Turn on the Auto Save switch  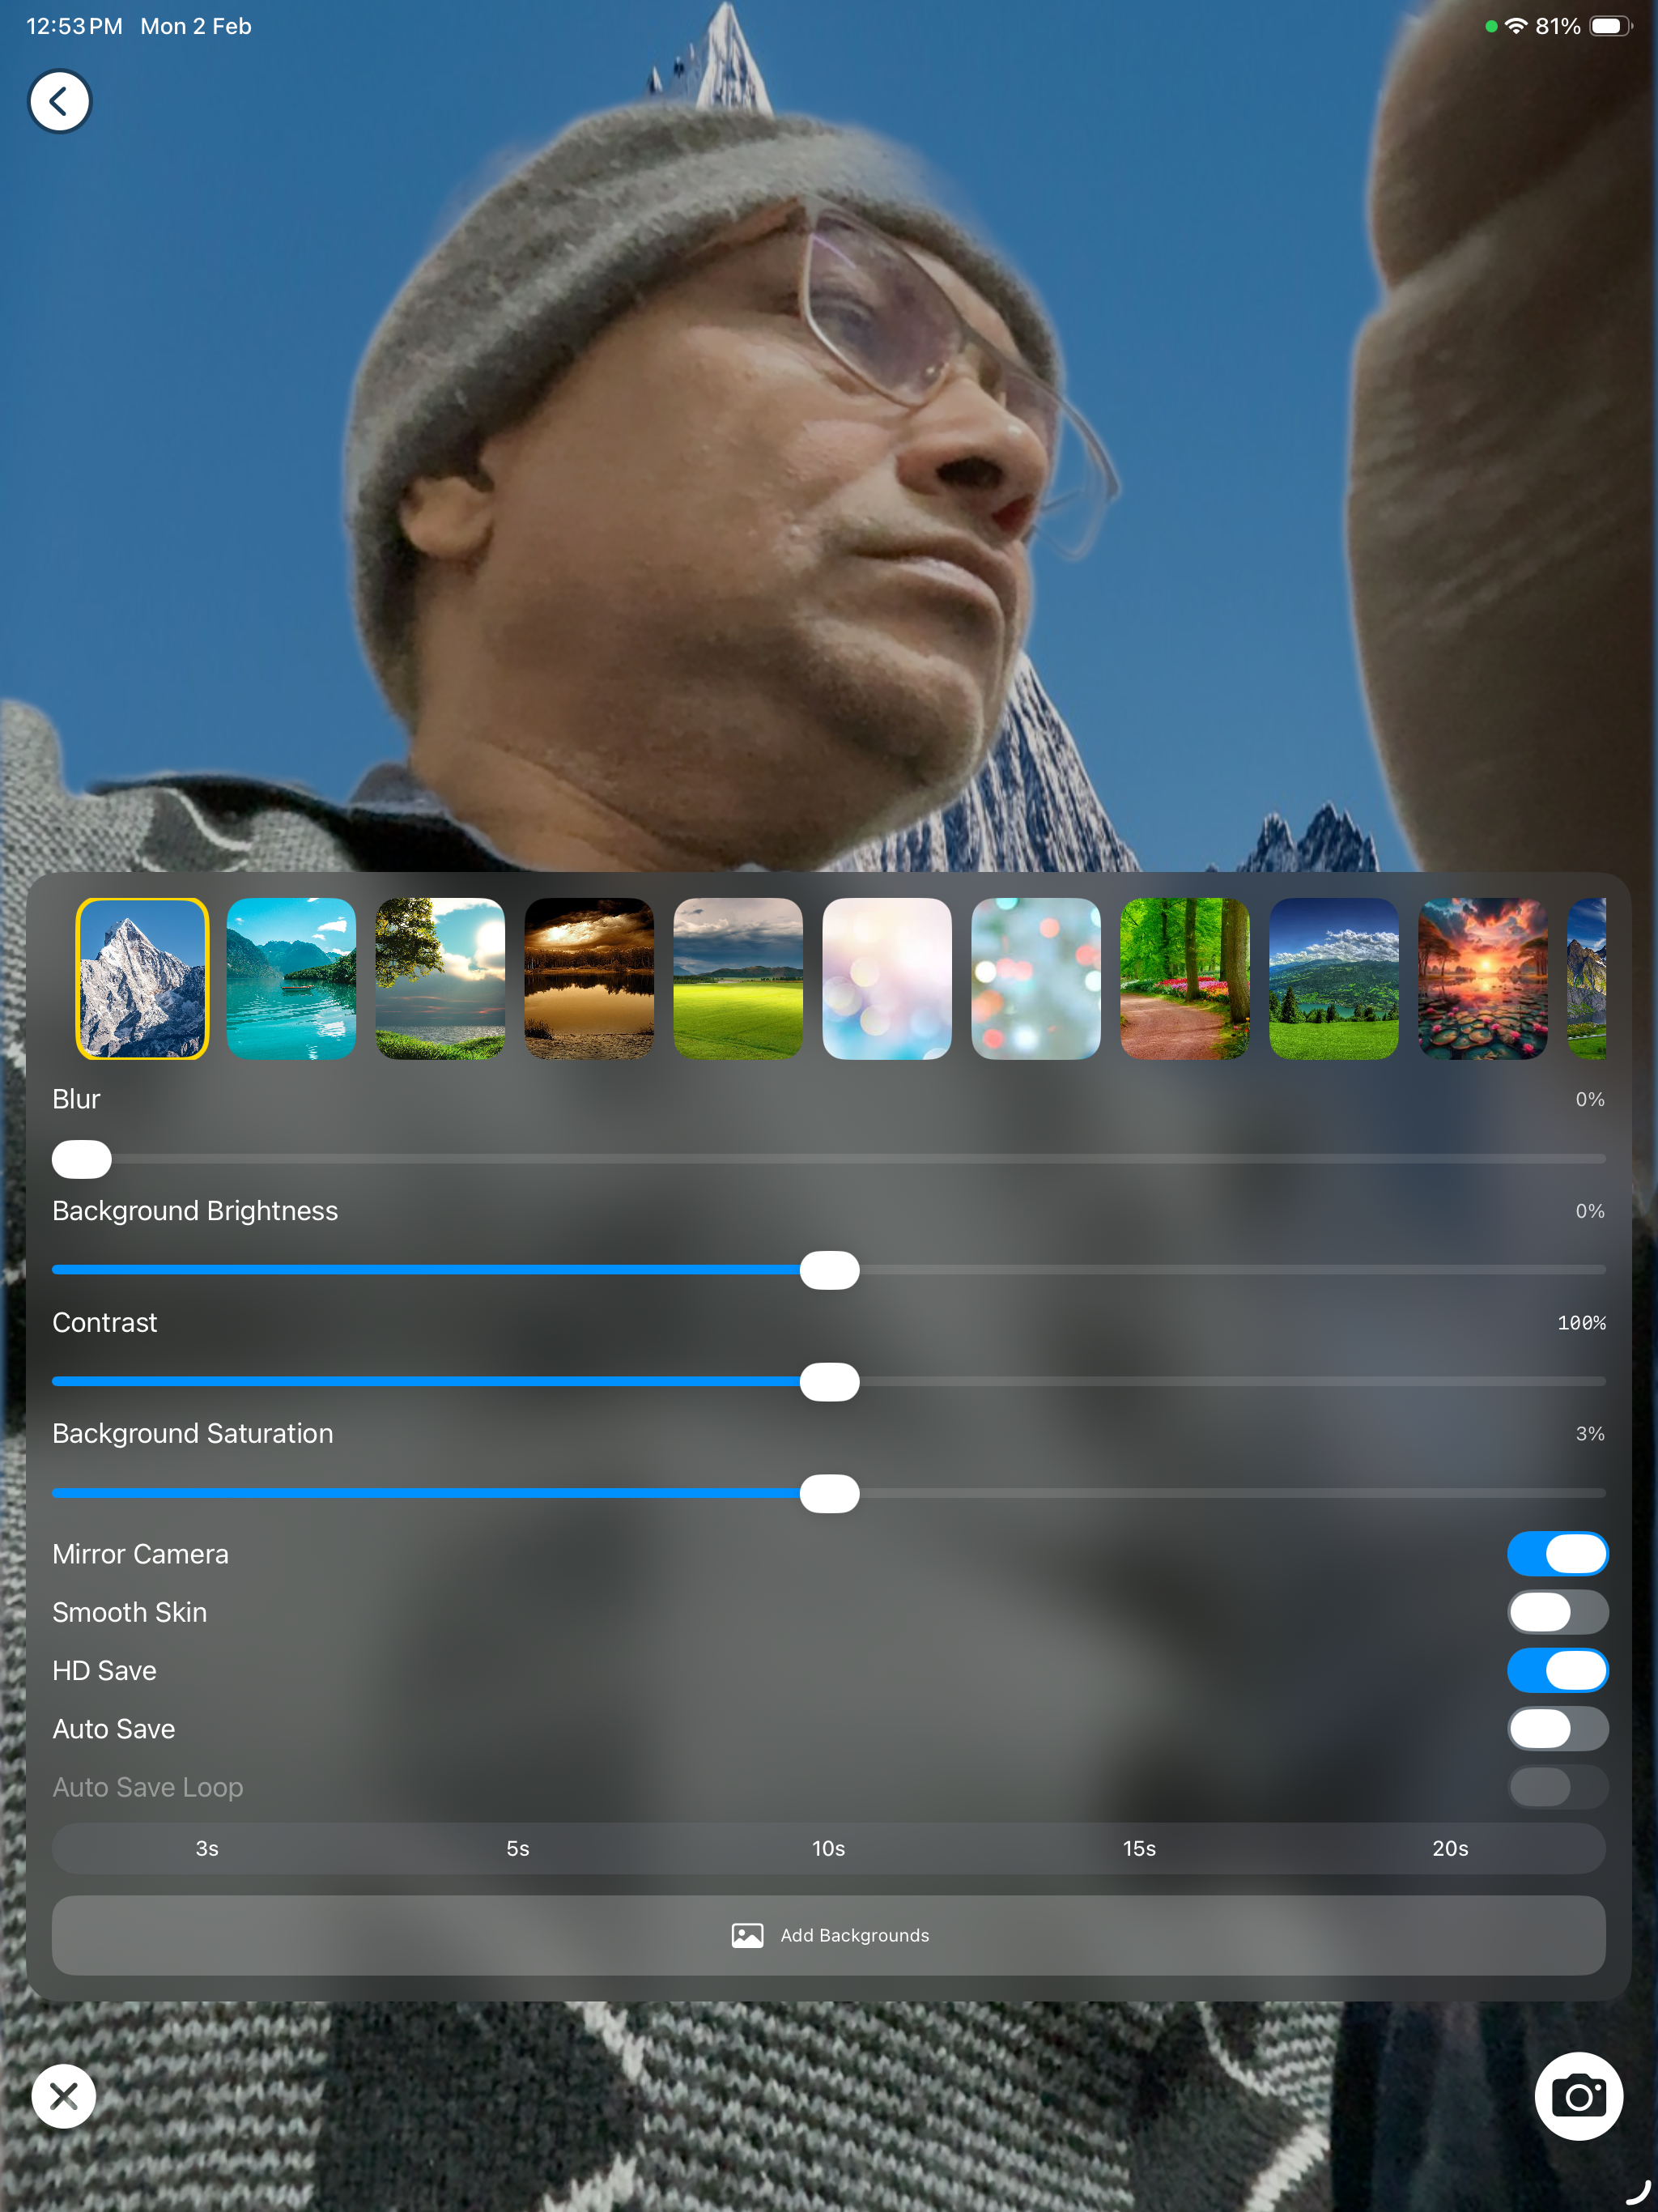tap(1558, 1729)
